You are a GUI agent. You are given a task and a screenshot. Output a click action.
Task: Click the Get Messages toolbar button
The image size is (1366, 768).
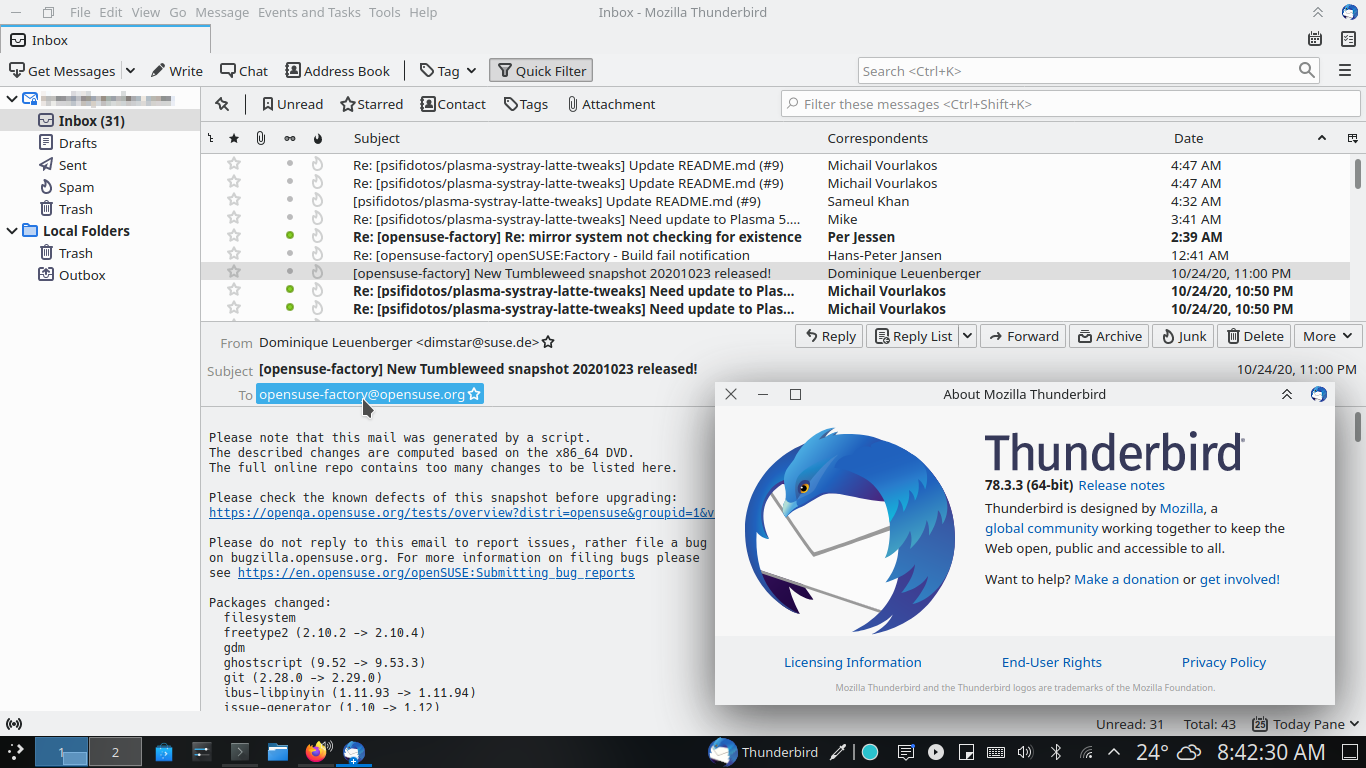coord(62,71)
